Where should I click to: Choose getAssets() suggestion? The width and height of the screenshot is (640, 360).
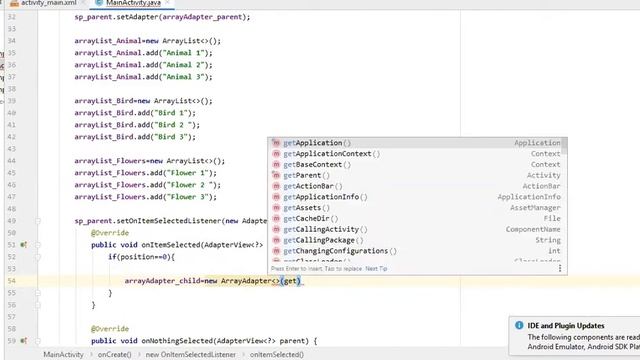click(416, 208)
